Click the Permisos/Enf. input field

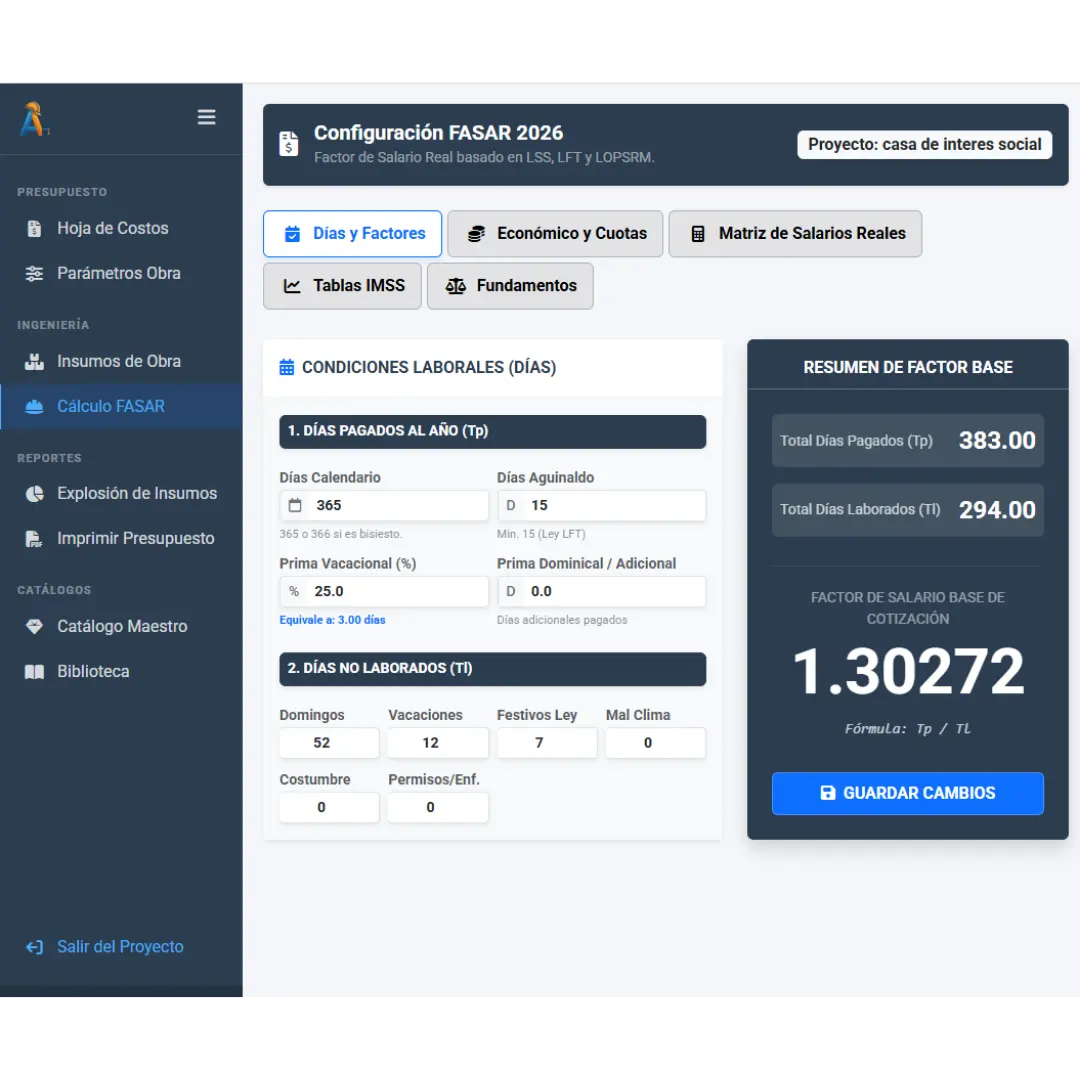tap(438, 807)
